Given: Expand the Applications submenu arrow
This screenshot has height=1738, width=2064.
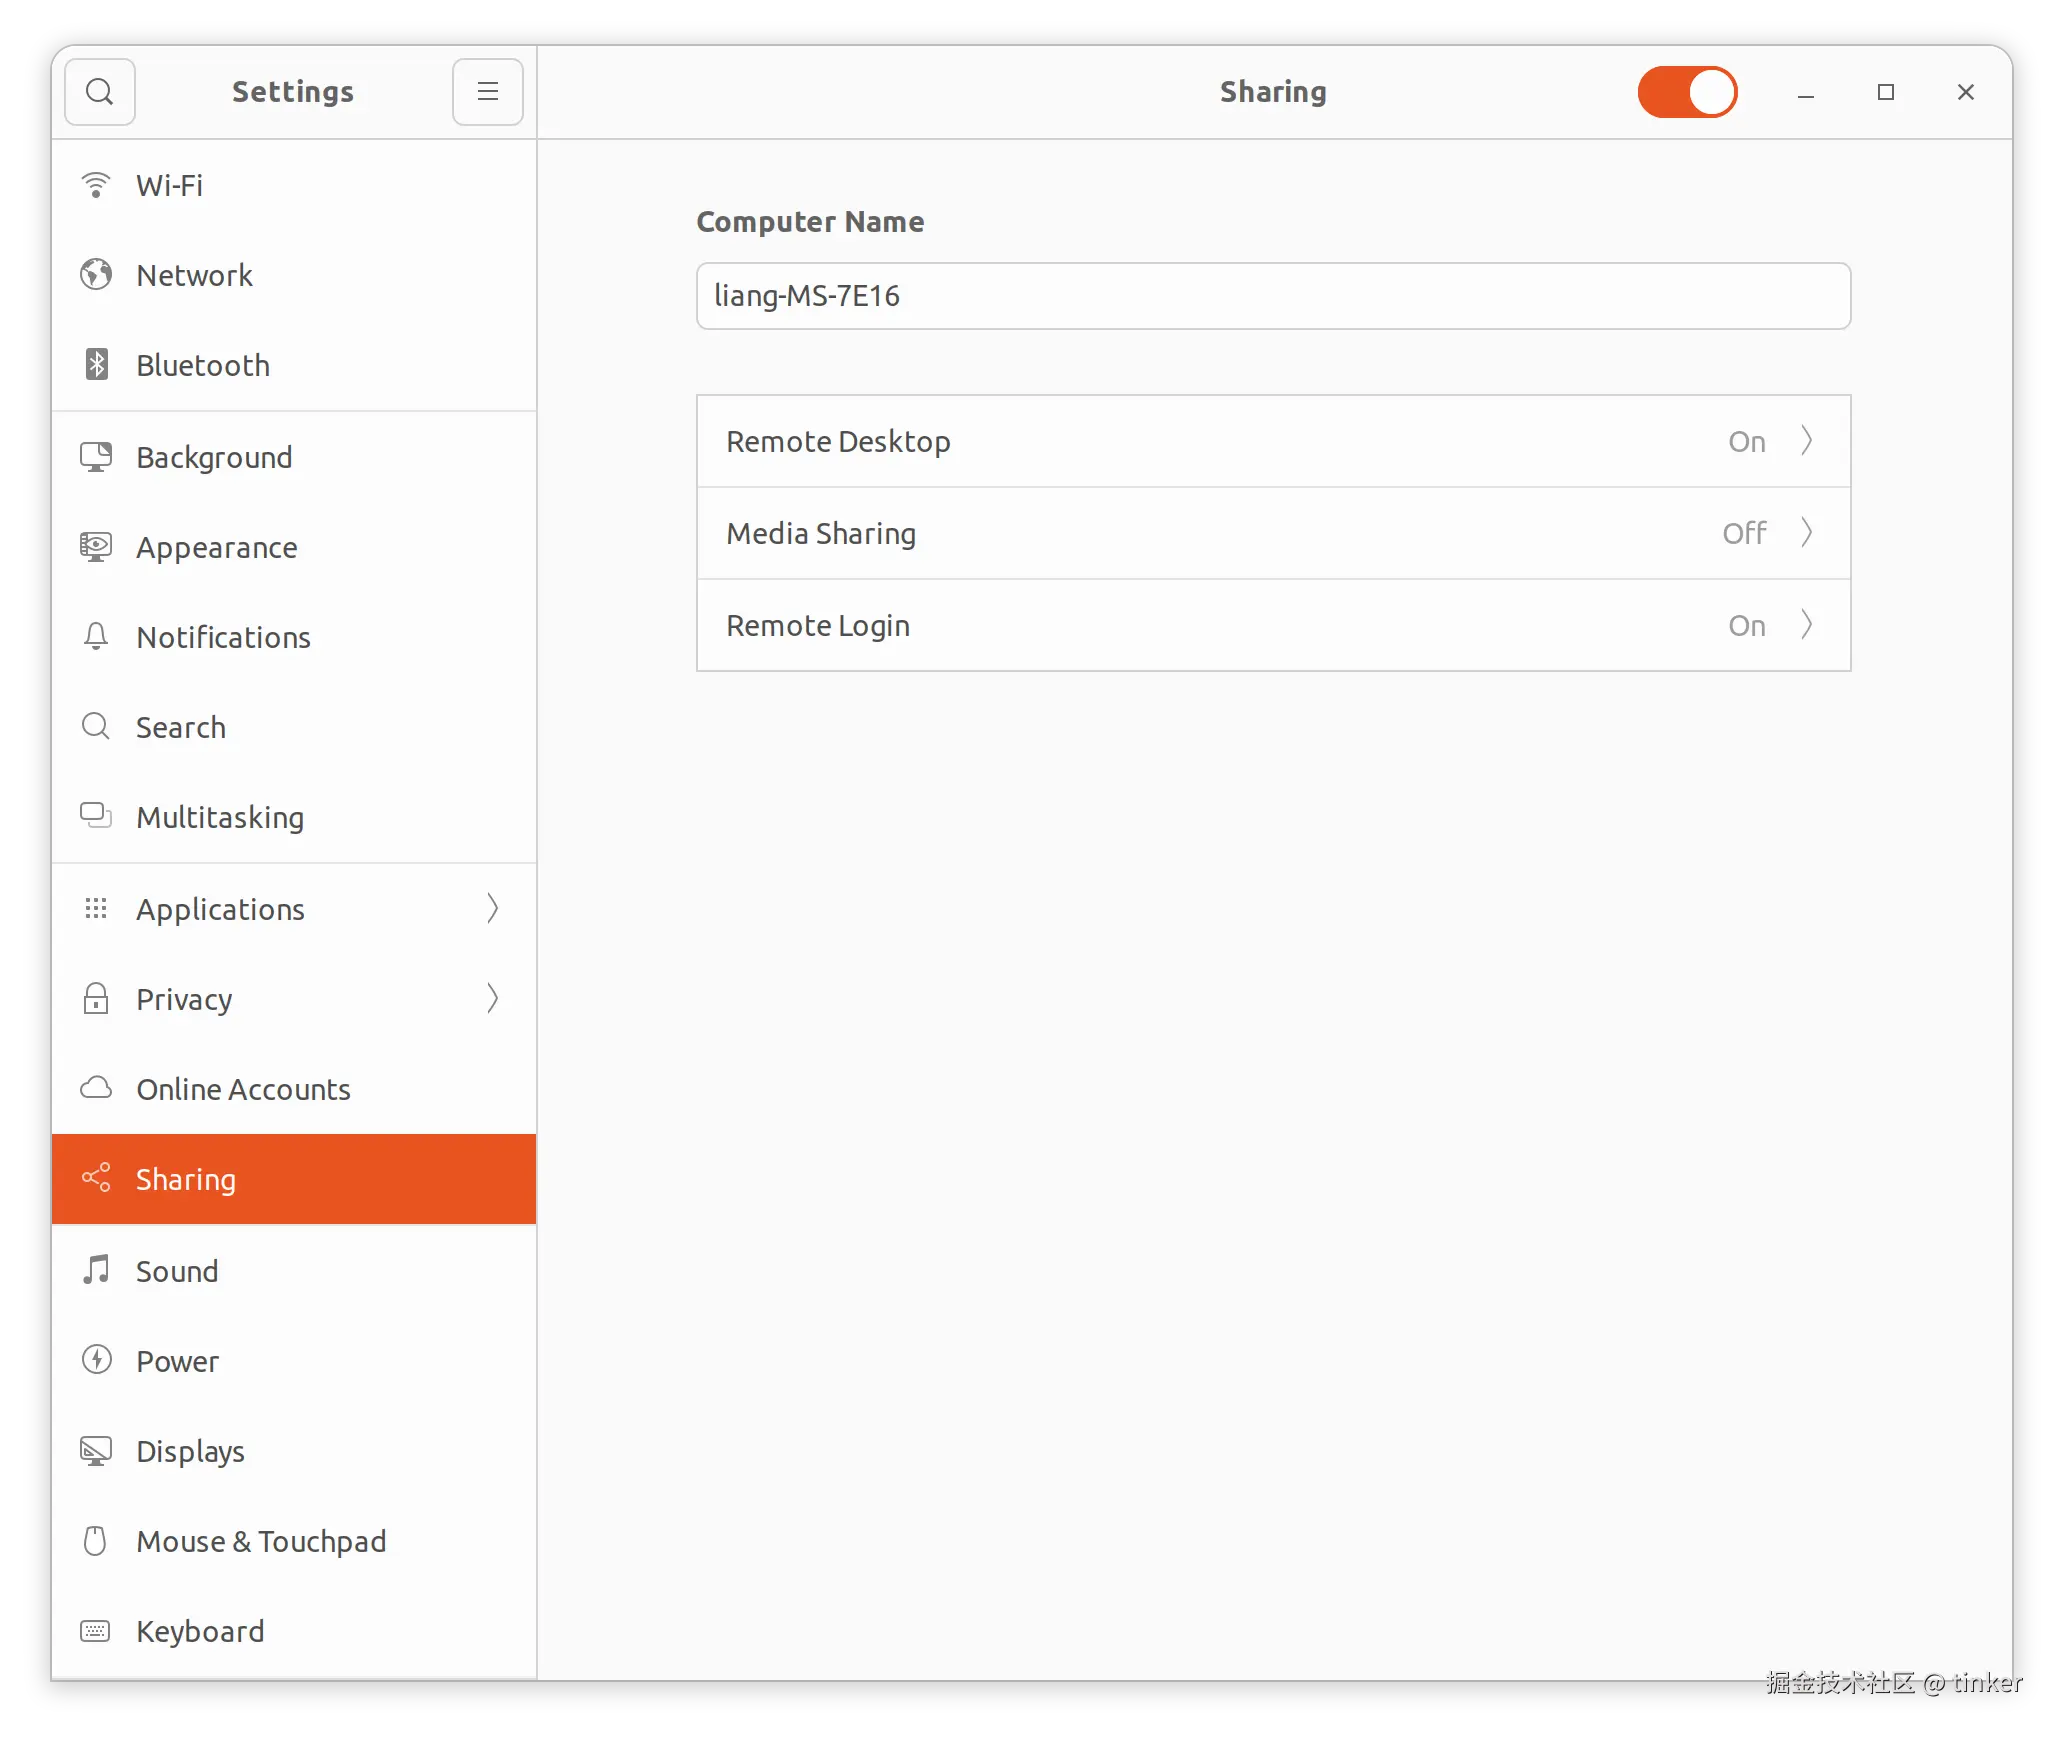Looking at the screenshot, I should point(492,909).
